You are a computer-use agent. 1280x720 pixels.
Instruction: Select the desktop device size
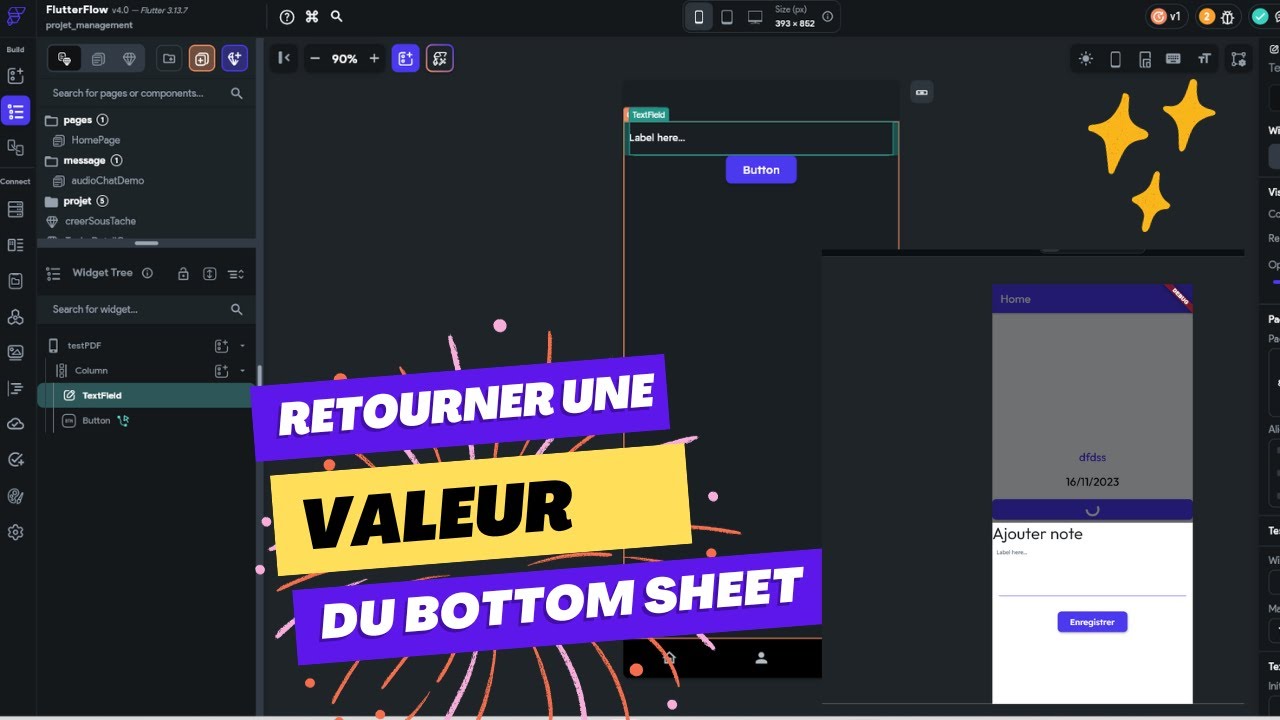[x=755, y=17]
